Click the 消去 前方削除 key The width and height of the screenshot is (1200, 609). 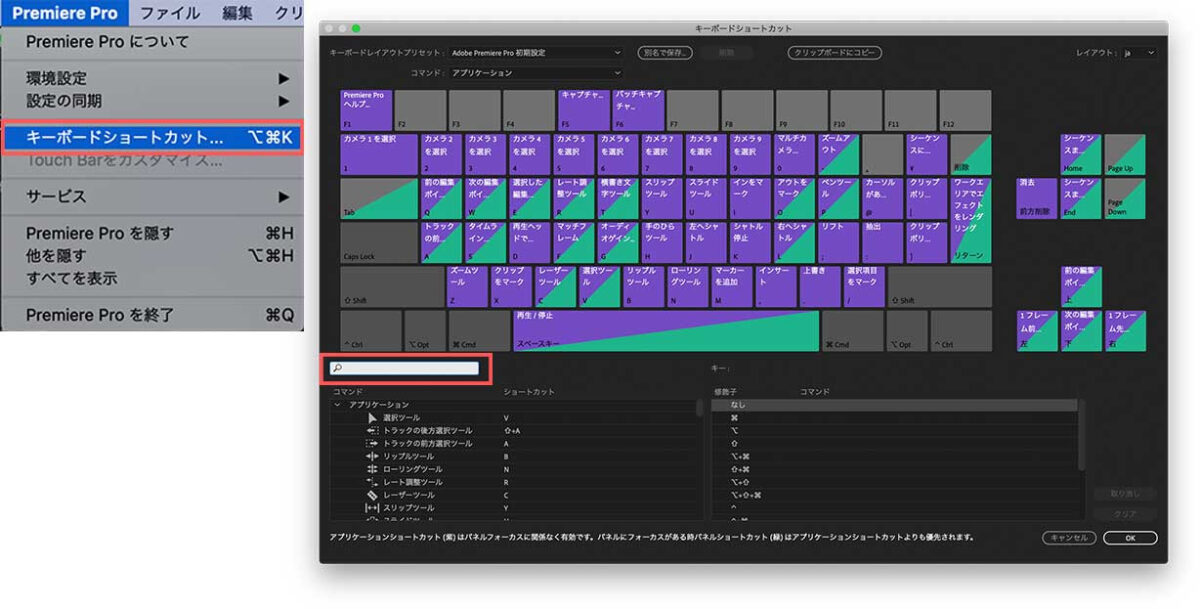click(1037, 198)
